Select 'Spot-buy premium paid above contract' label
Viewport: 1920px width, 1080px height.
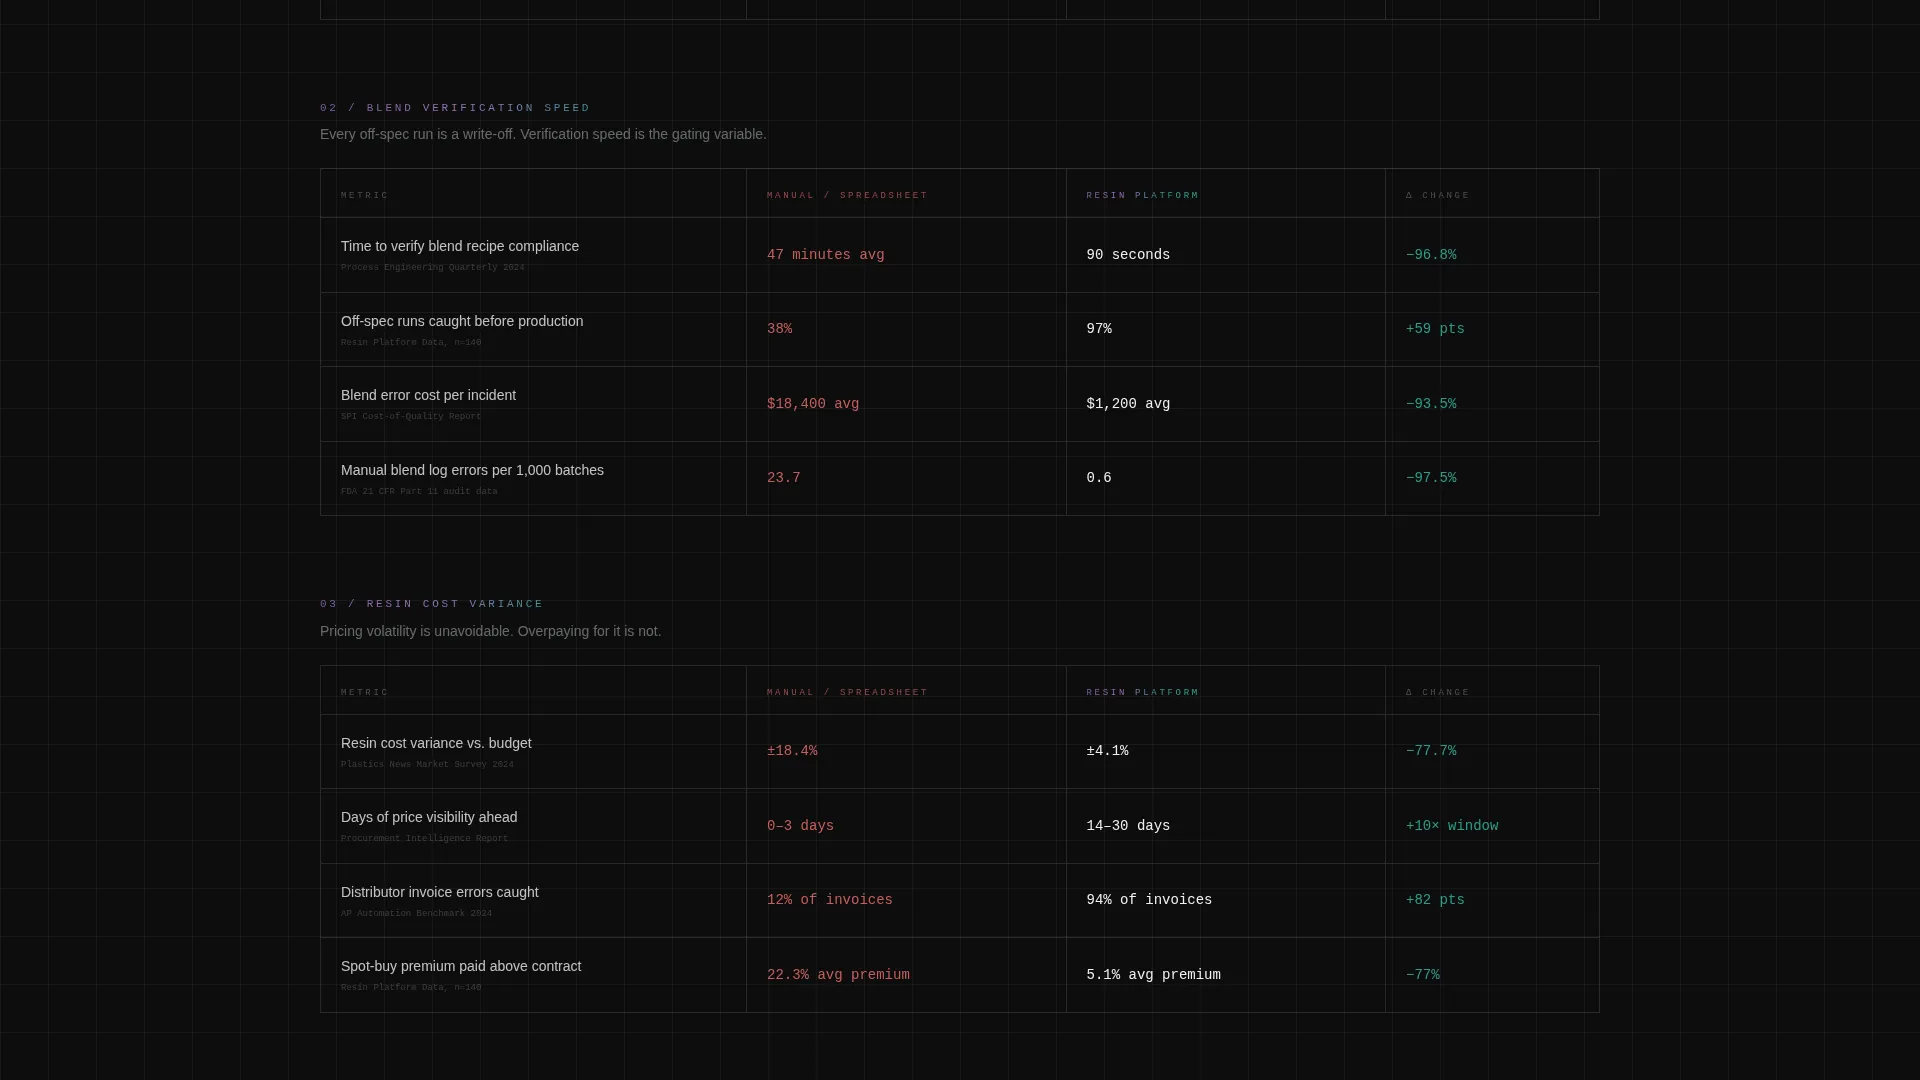pos(461,966)
